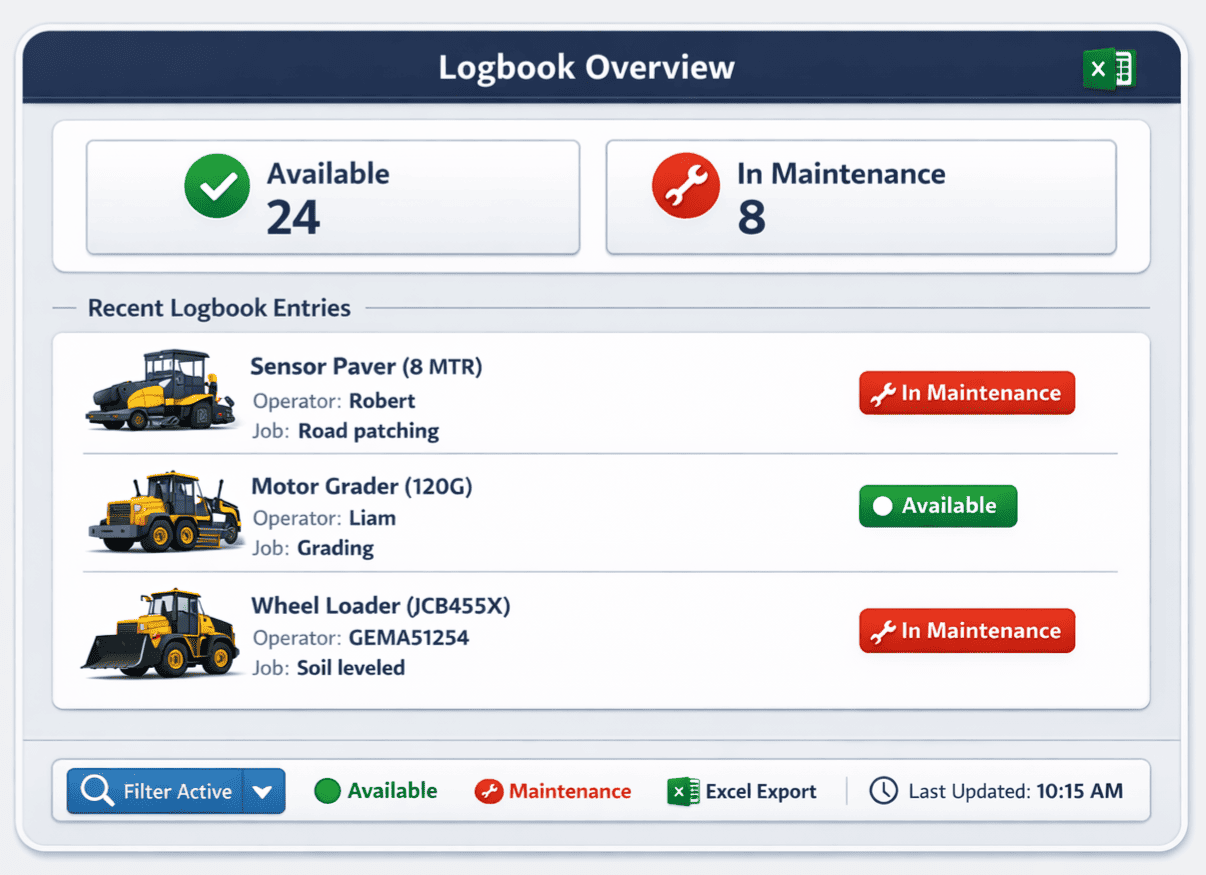Click the green checkmark Available icon
The image size is (1206, 875).
click(217, 186)
